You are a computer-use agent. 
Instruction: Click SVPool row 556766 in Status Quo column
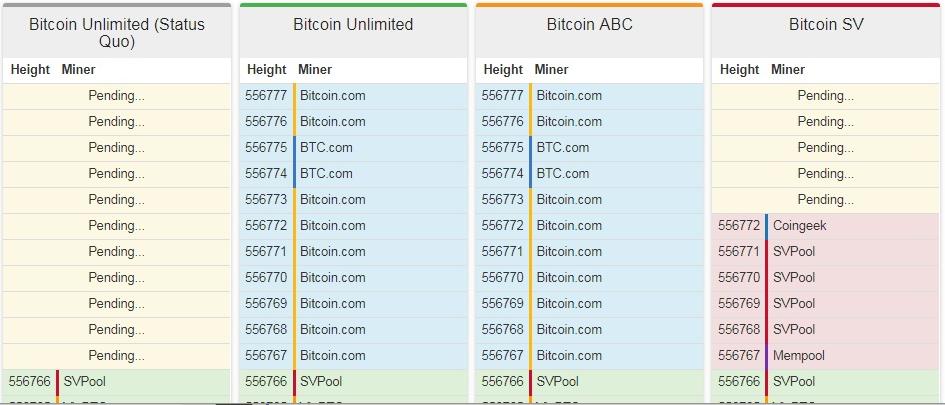[117, 381]
